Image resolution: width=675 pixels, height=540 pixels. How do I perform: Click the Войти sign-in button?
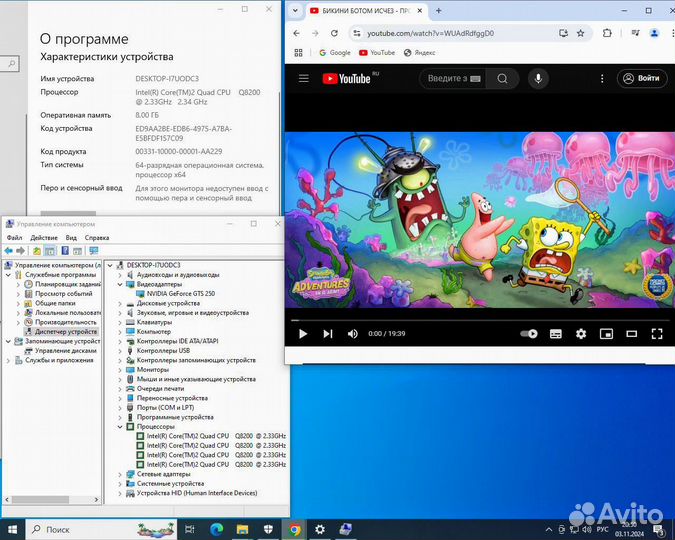642,78
